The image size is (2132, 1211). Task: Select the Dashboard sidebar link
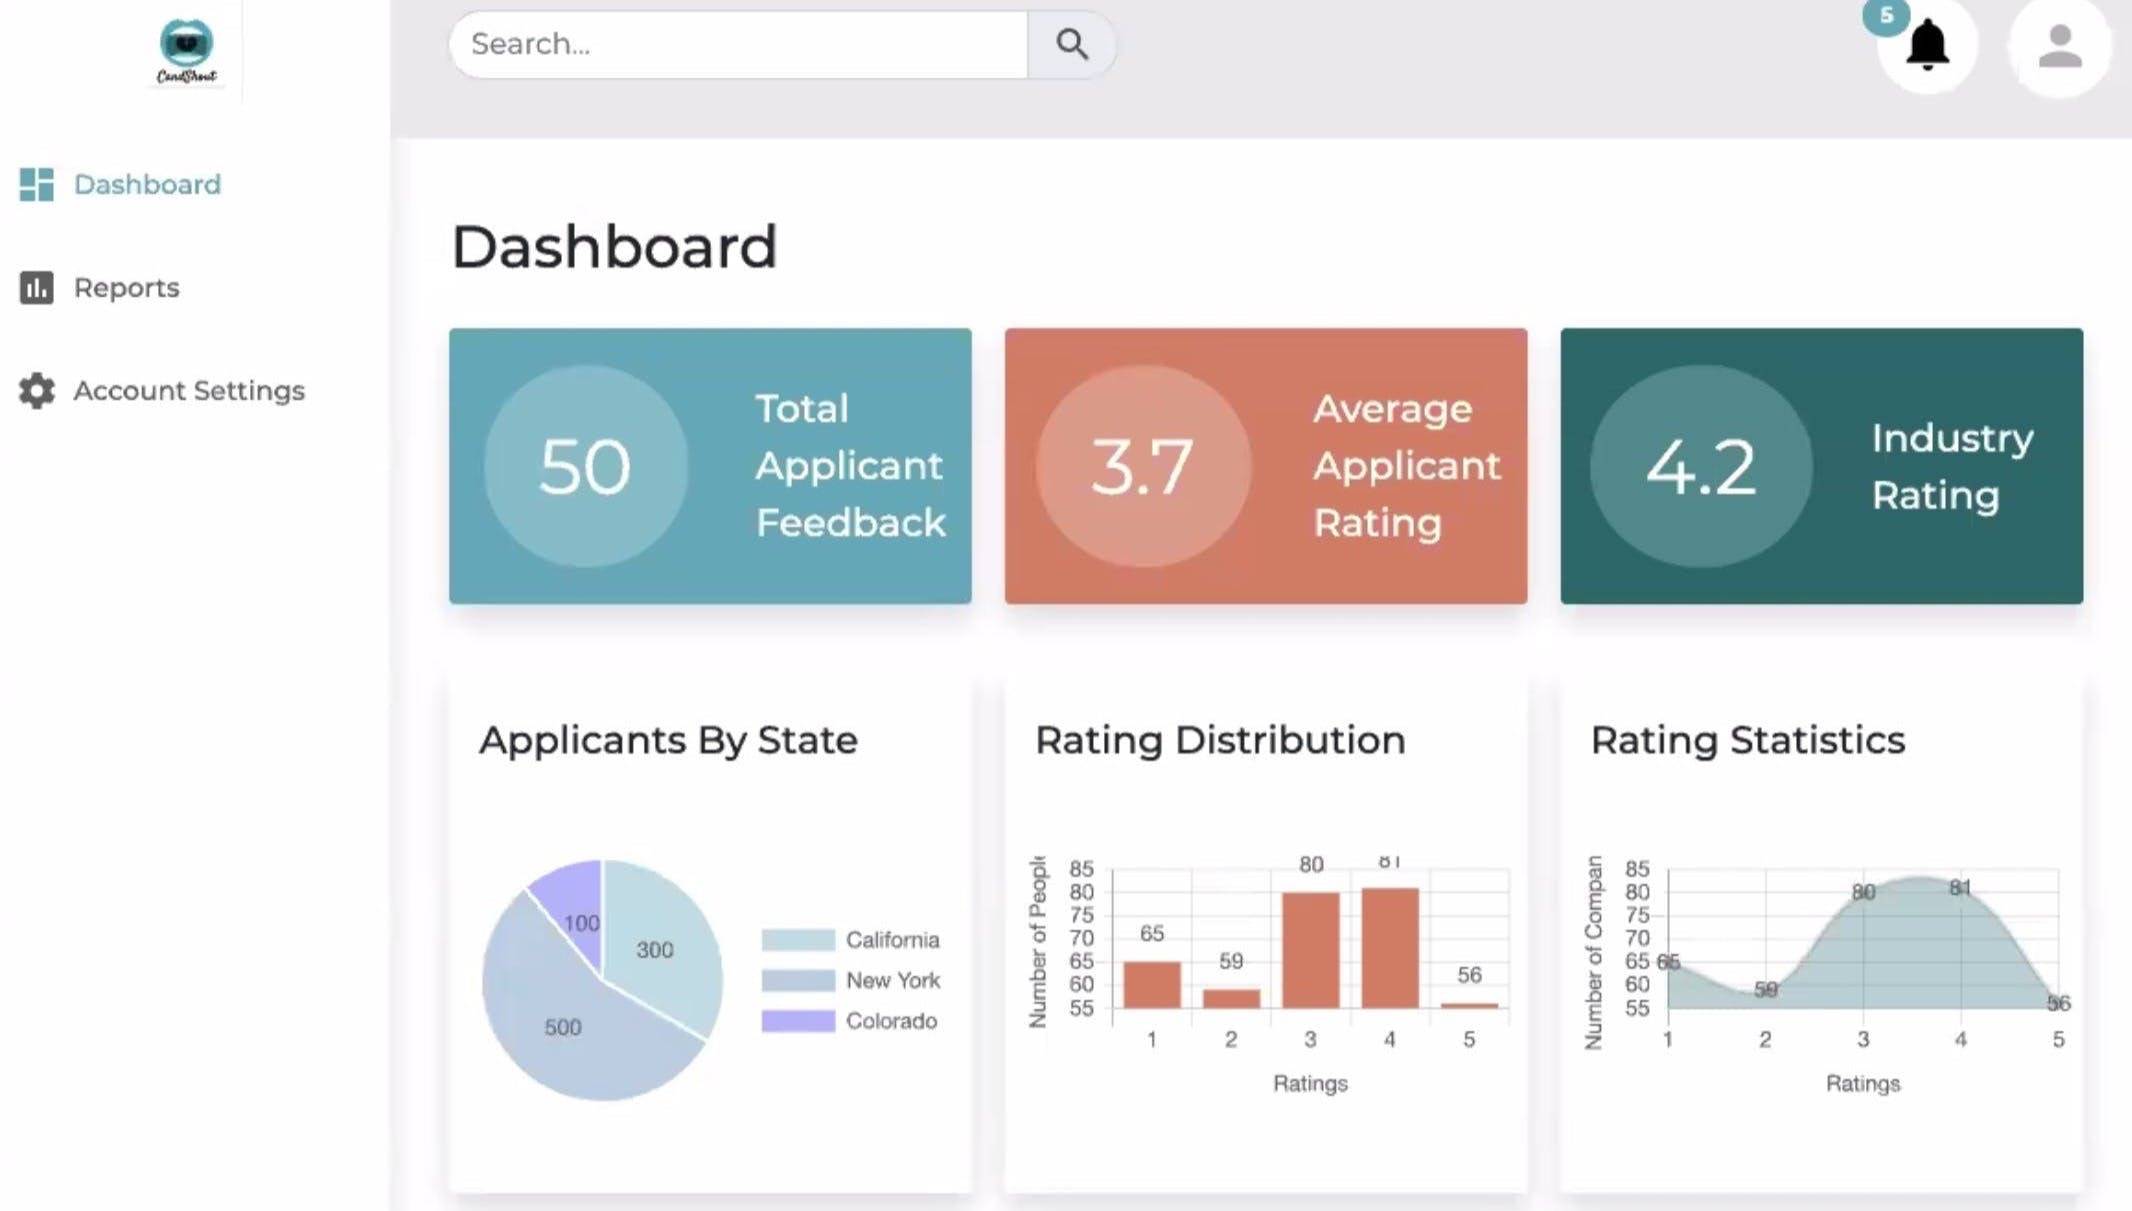coord(147,184)
